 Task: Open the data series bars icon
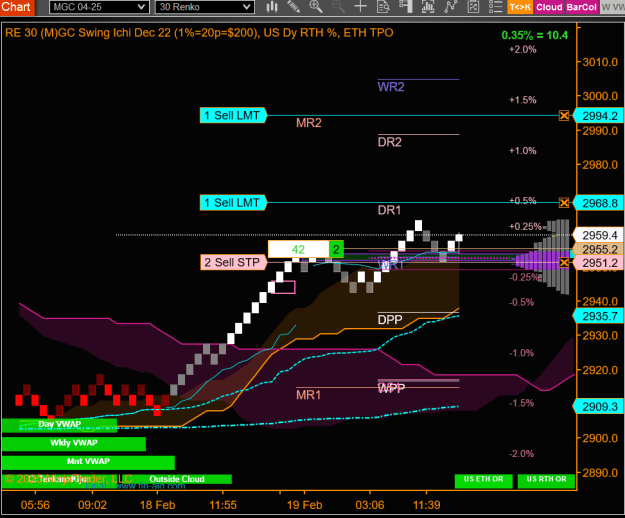(428, 7)
